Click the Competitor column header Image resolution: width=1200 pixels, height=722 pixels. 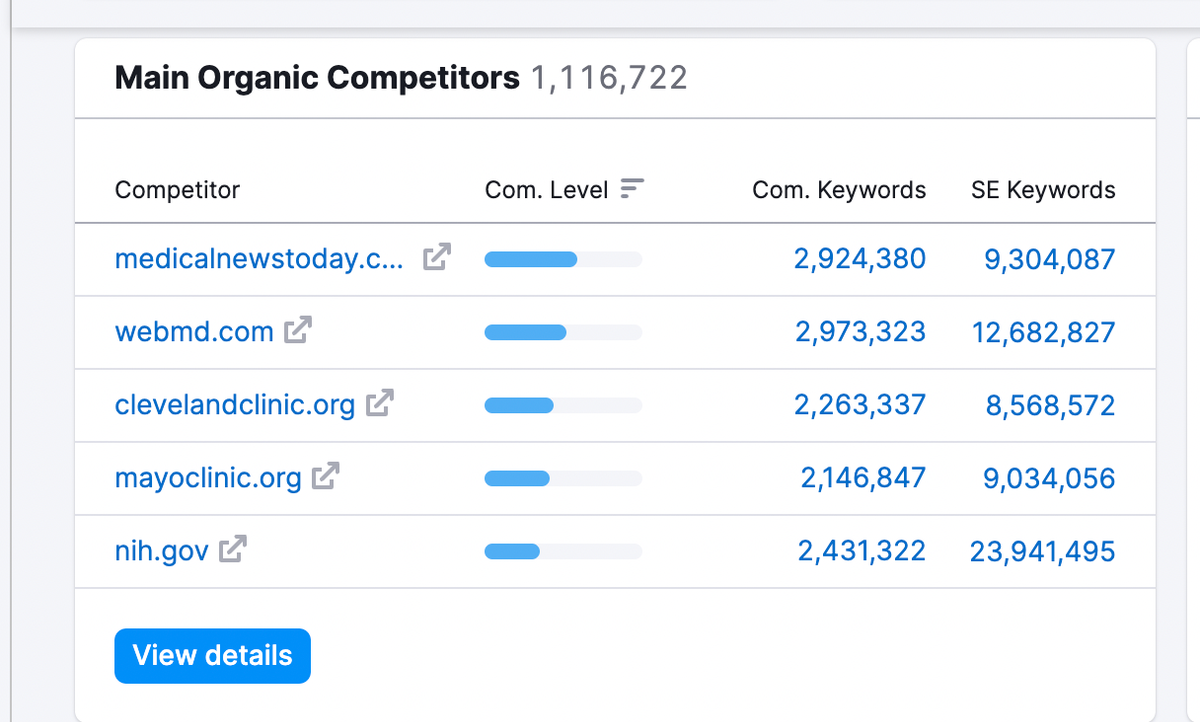(177, 190)
